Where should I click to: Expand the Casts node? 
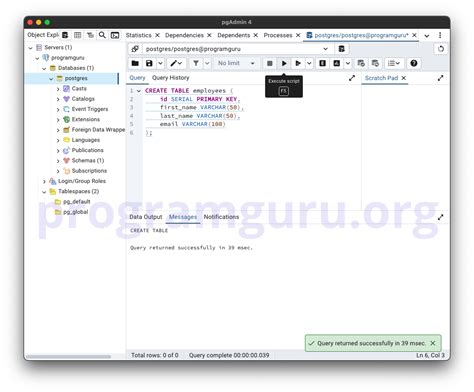coord(58,89)
